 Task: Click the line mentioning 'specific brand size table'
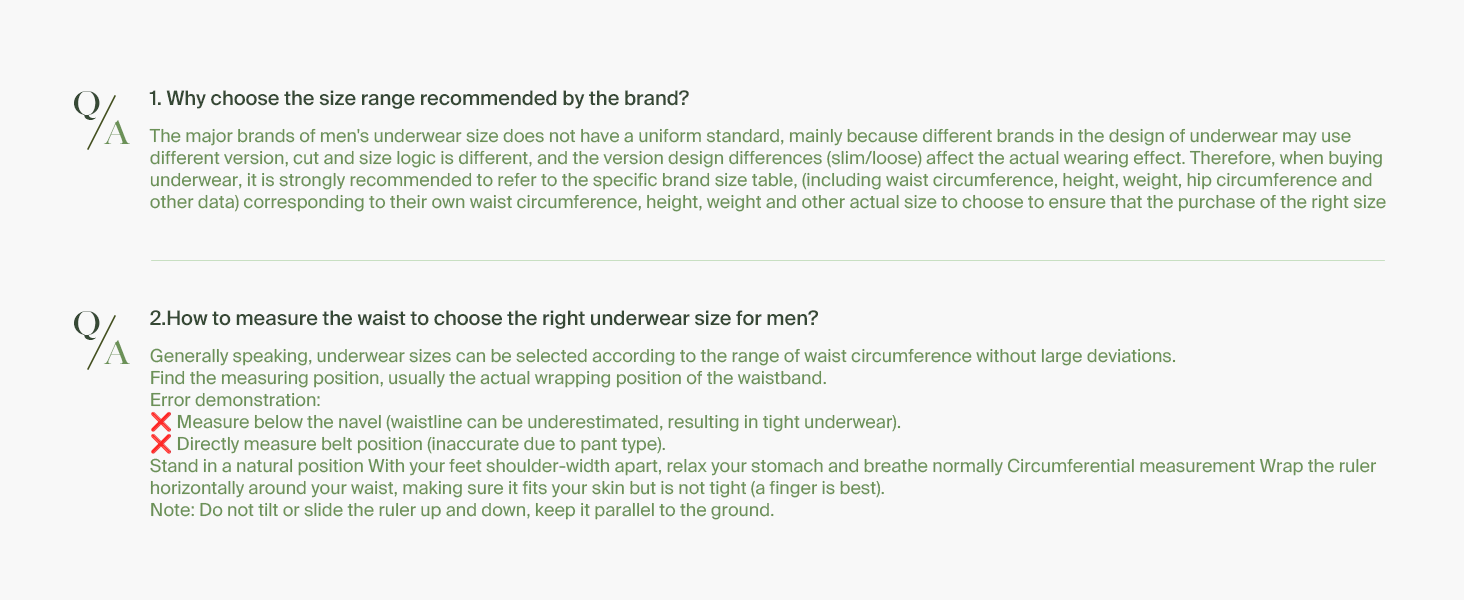point(761,180)
